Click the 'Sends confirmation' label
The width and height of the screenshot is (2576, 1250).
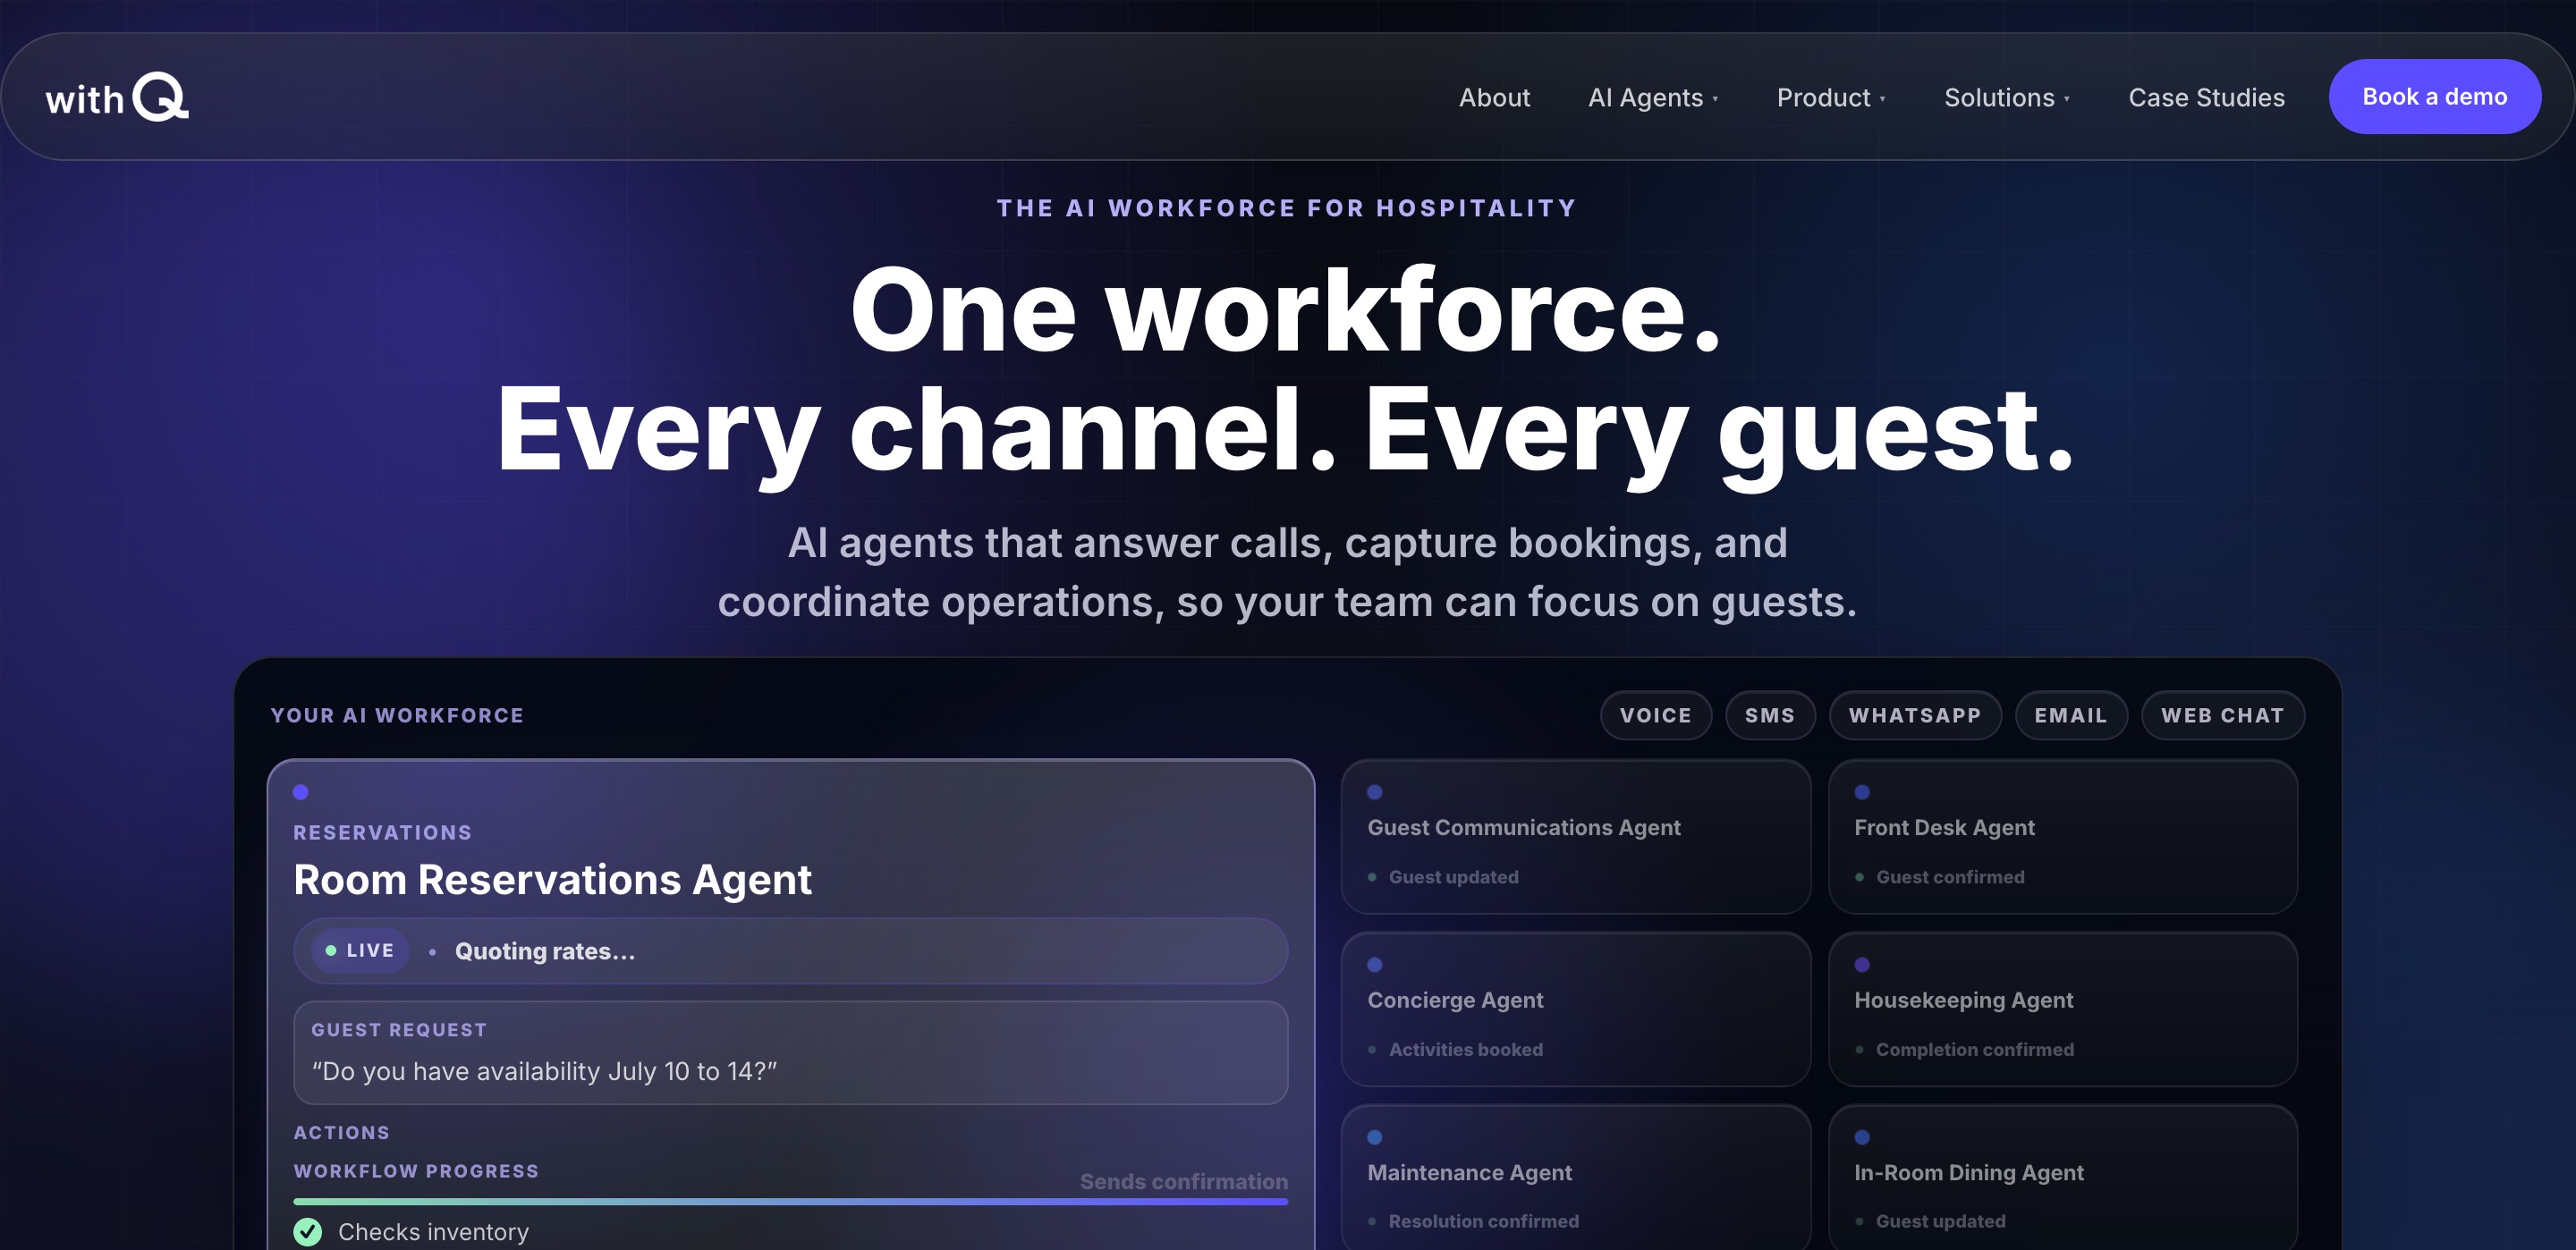coord(1184,1182)
